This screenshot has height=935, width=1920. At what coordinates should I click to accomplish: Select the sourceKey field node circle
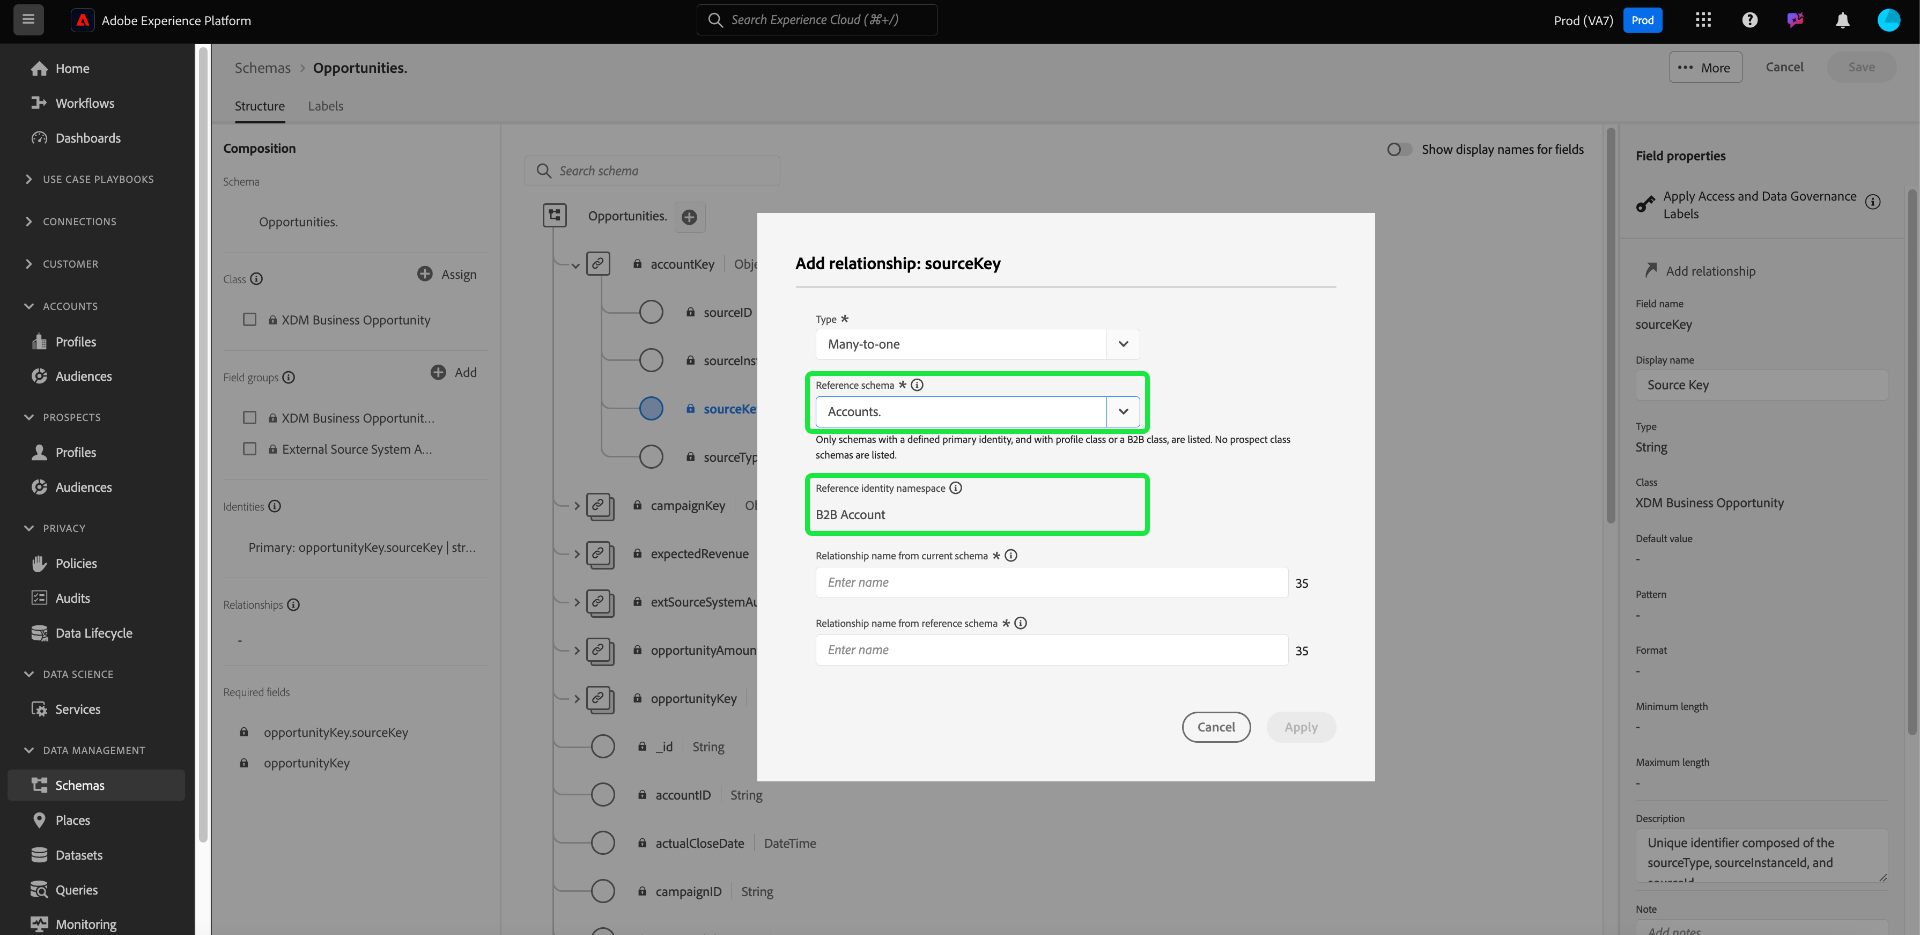(x=651, y=408)
